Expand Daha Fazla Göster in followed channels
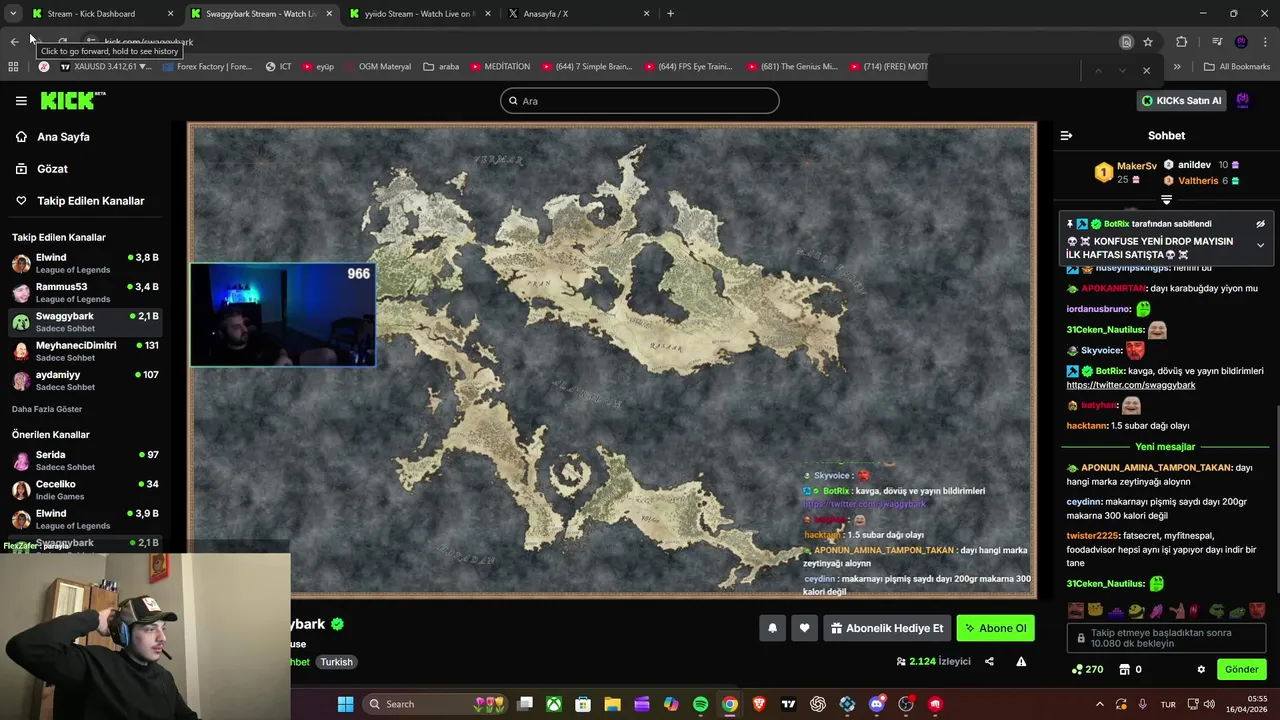 click(x=47, y=409)
